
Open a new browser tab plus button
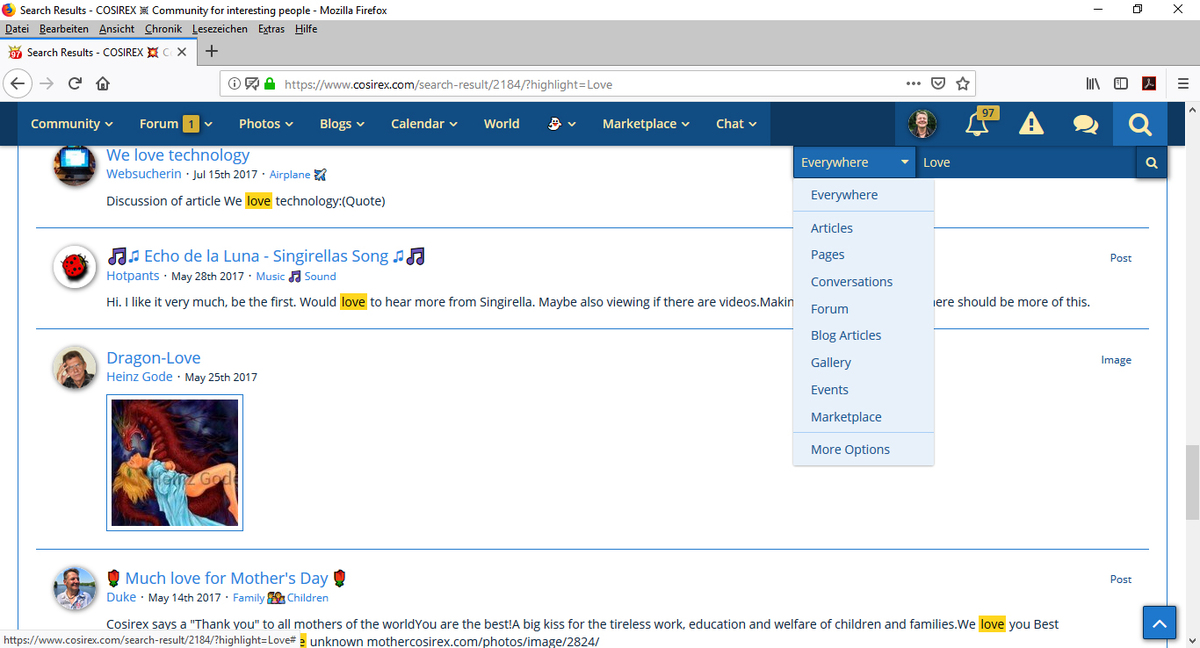[x=211, y=52]
